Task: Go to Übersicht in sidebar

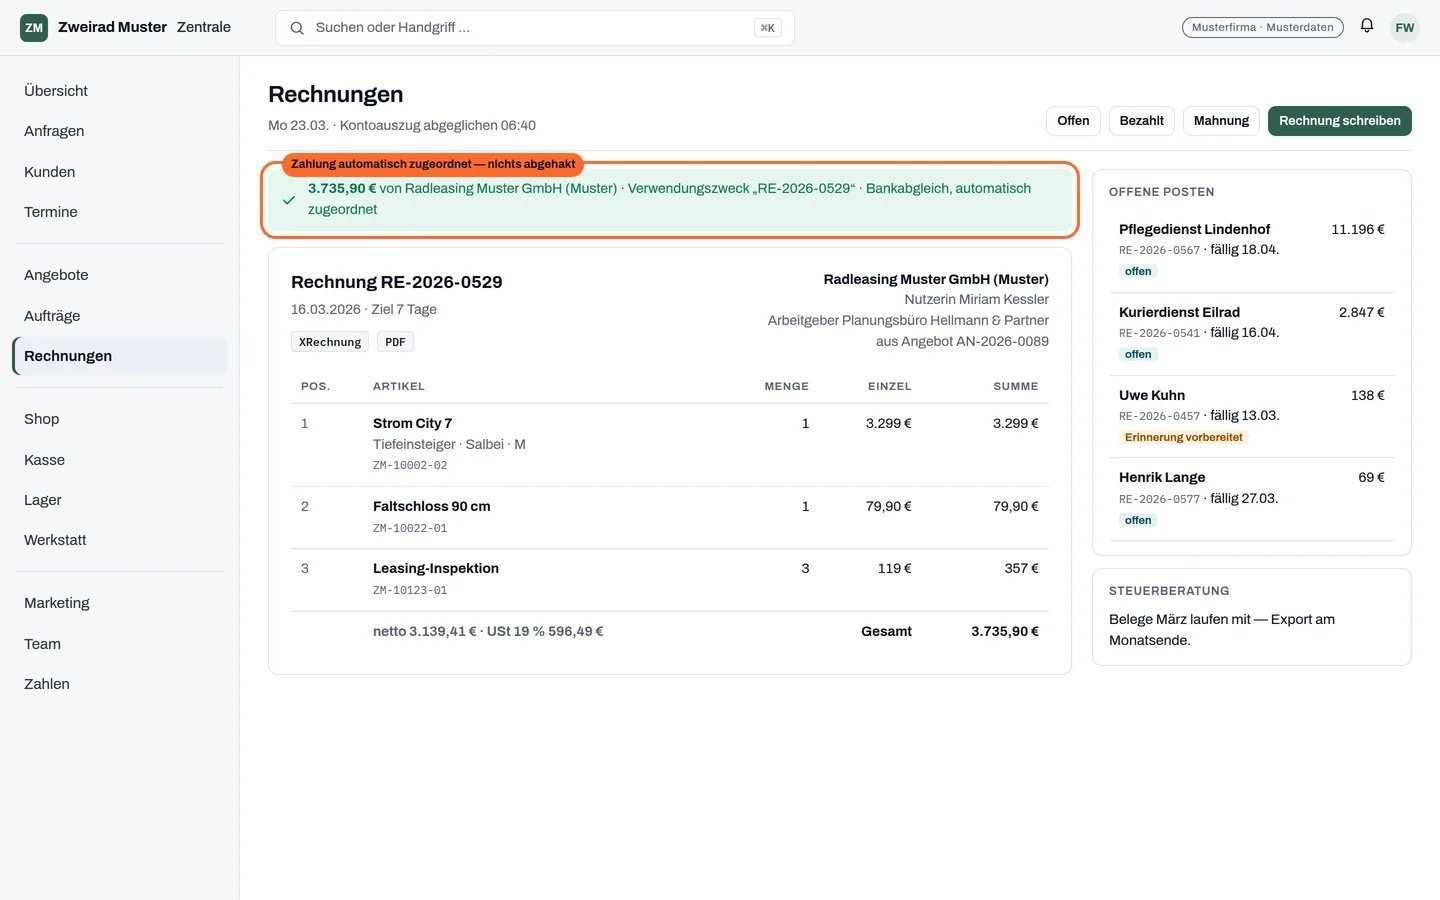Action: point(120,91)
